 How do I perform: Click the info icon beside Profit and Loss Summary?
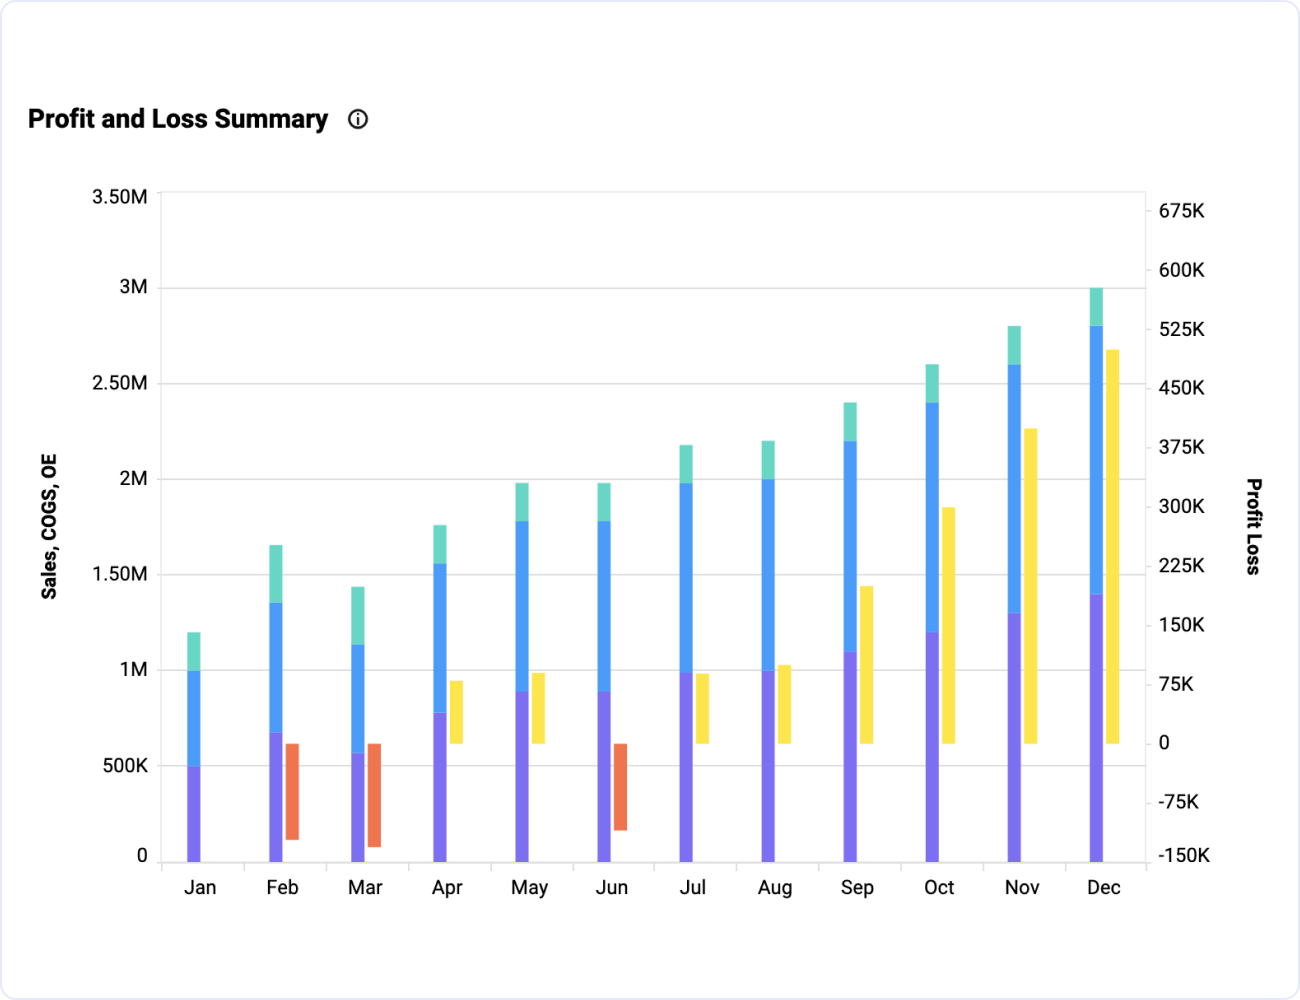358,120
